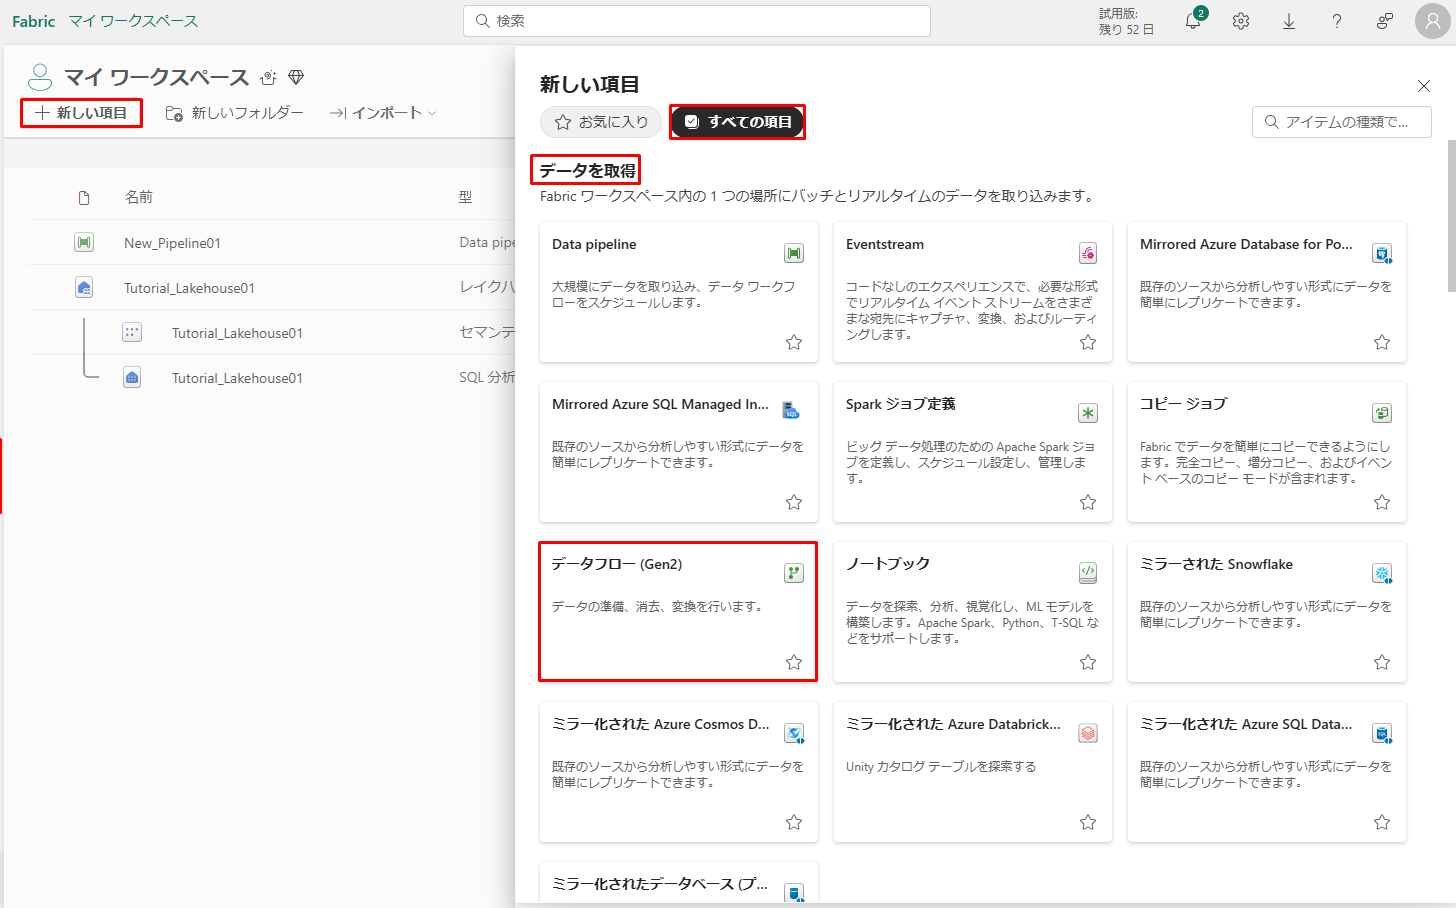This screenshot has height=908, width=1456.
Task: Click the 型 column header
Action: [465, 197]
